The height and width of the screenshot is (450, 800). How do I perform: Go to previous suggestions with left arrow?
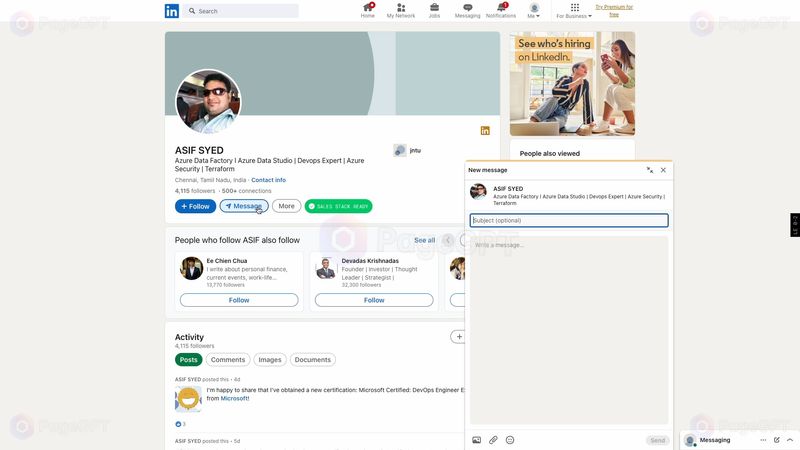coord(448,240)
